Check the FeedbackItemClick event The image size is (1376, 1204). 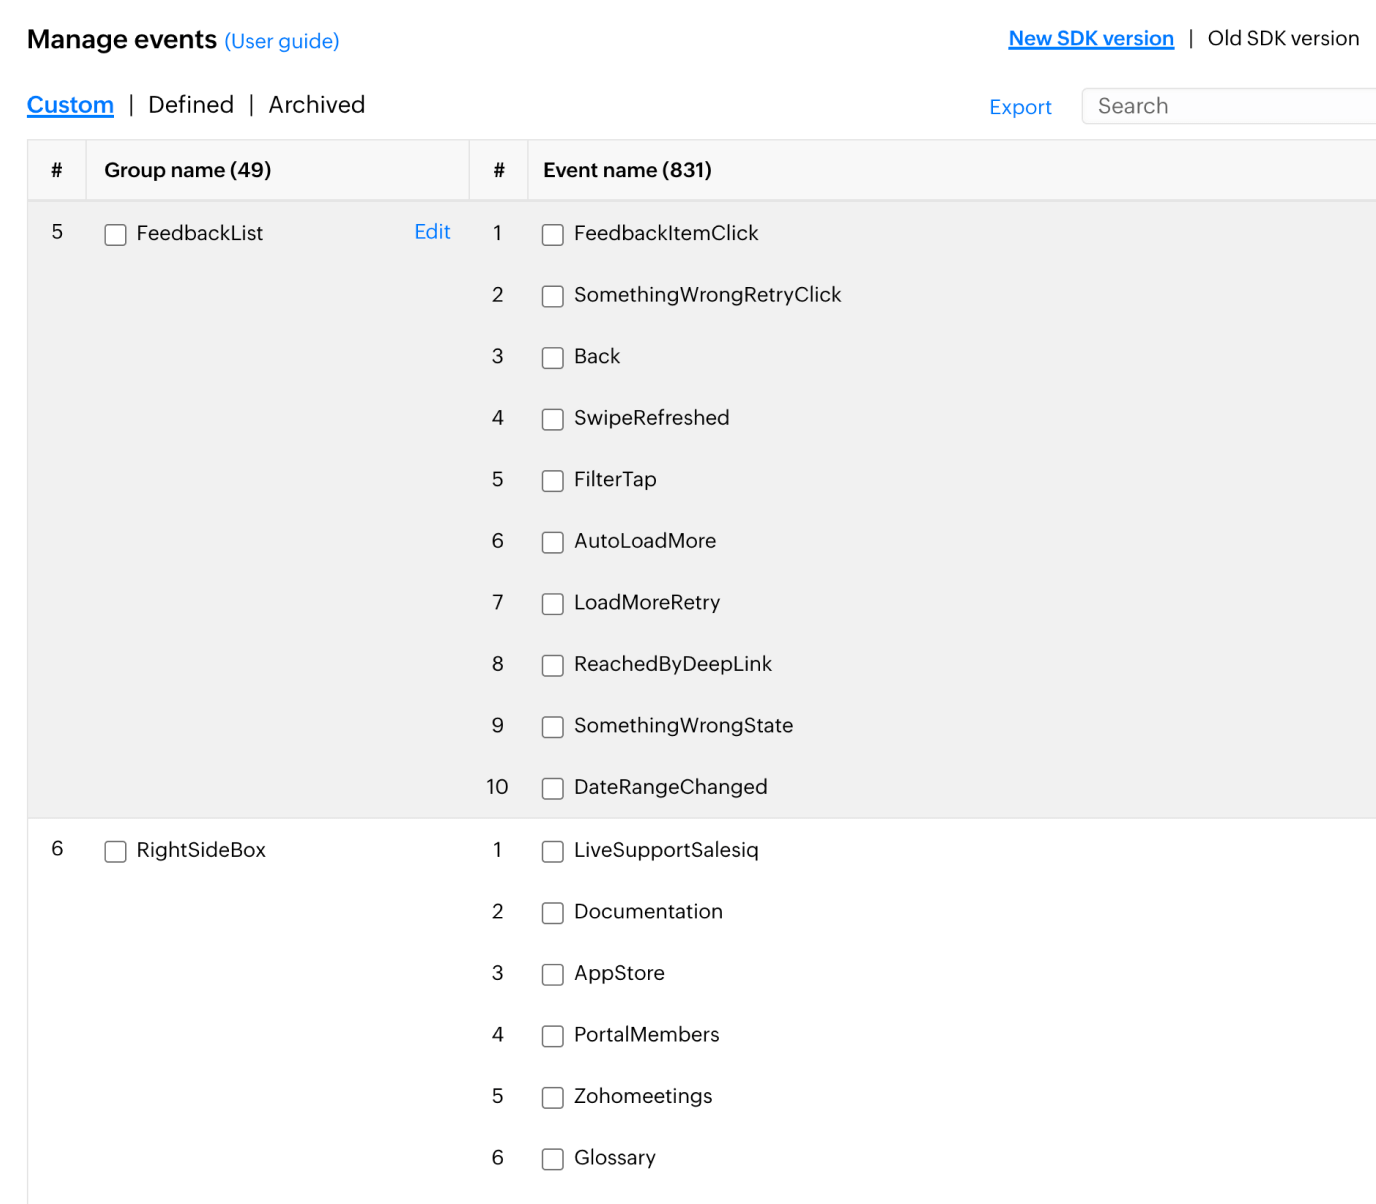click(553, 234)
